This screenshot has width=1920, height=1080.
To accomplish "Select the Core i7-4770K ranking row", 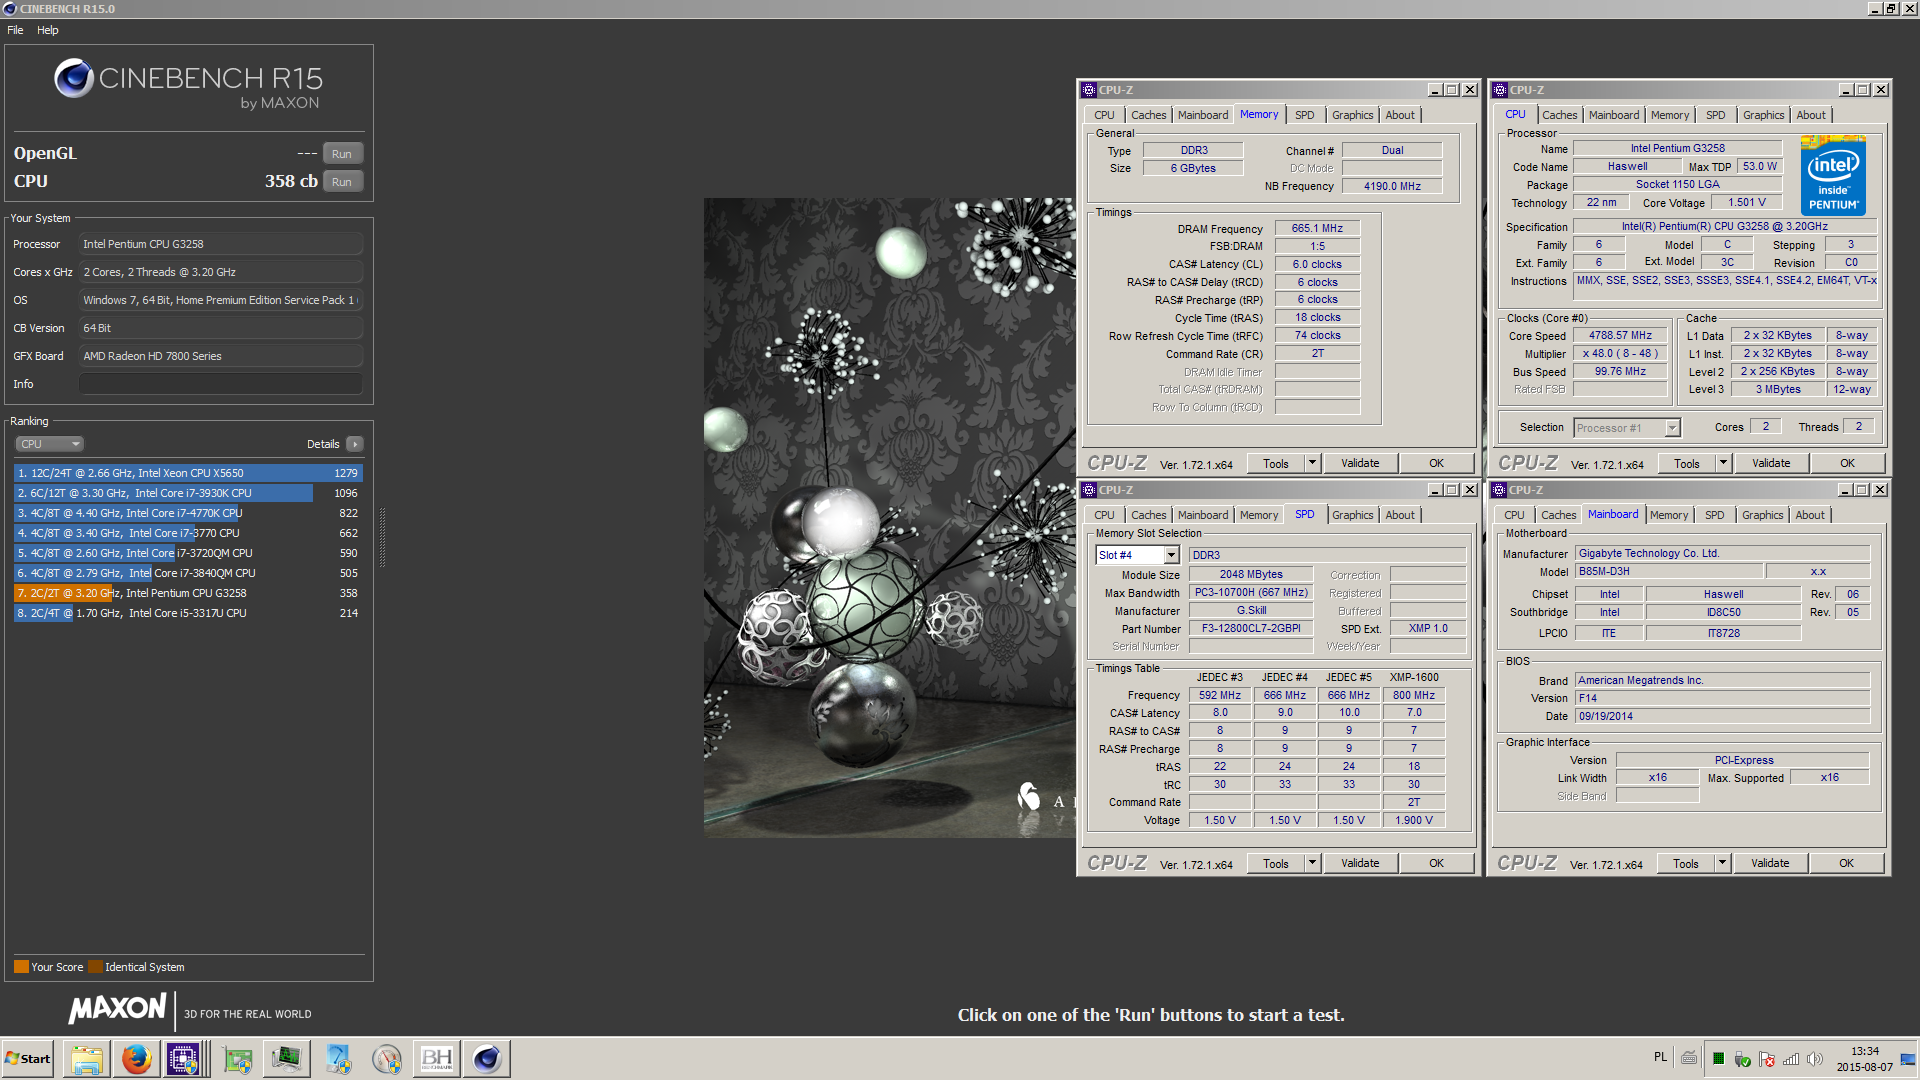I will tap(188, 513).
